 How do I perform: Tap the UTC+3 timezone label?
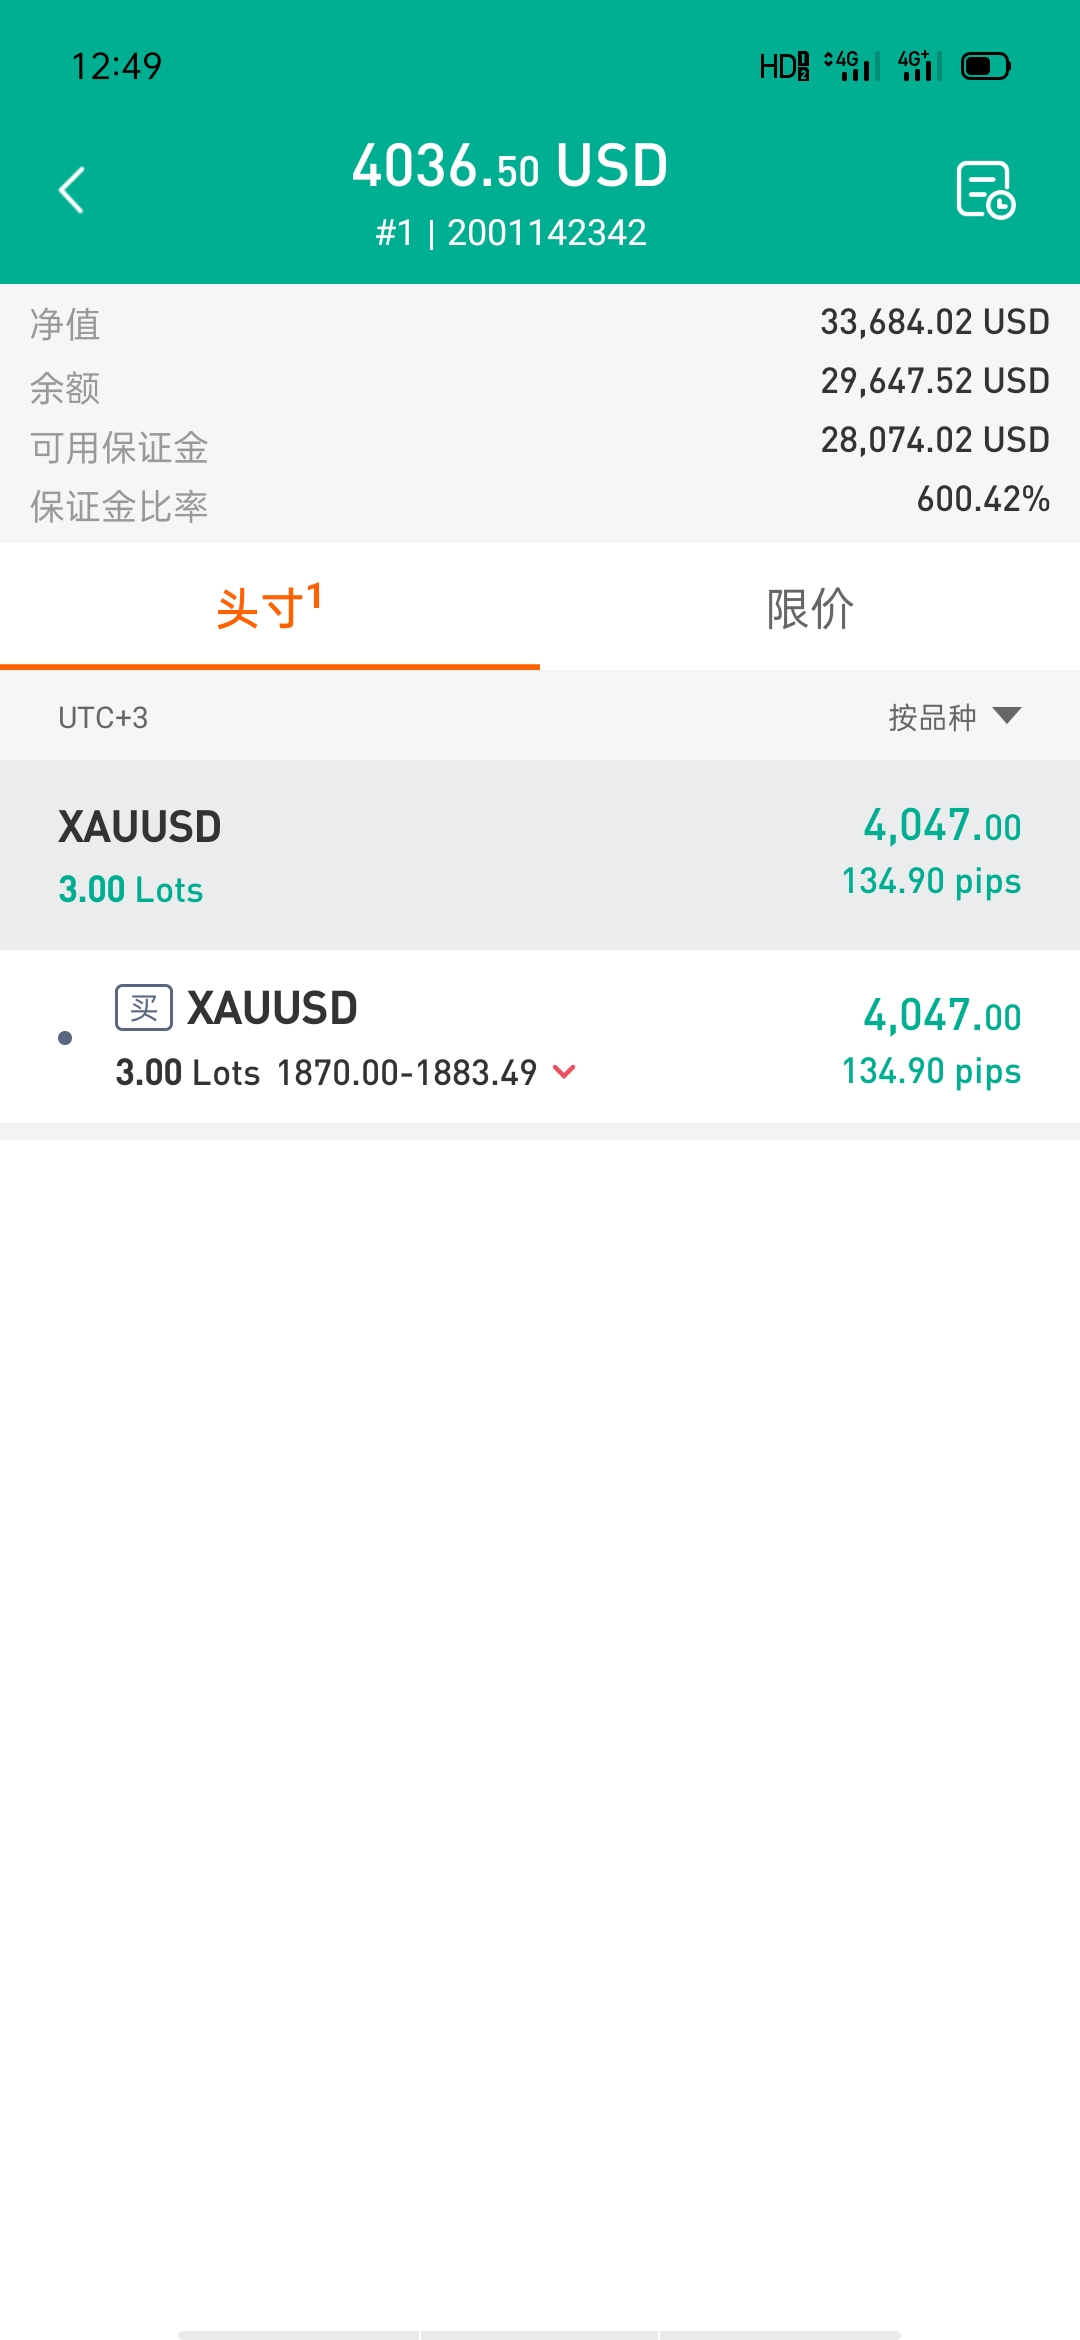pyautogui.click(x=103, y=718)
